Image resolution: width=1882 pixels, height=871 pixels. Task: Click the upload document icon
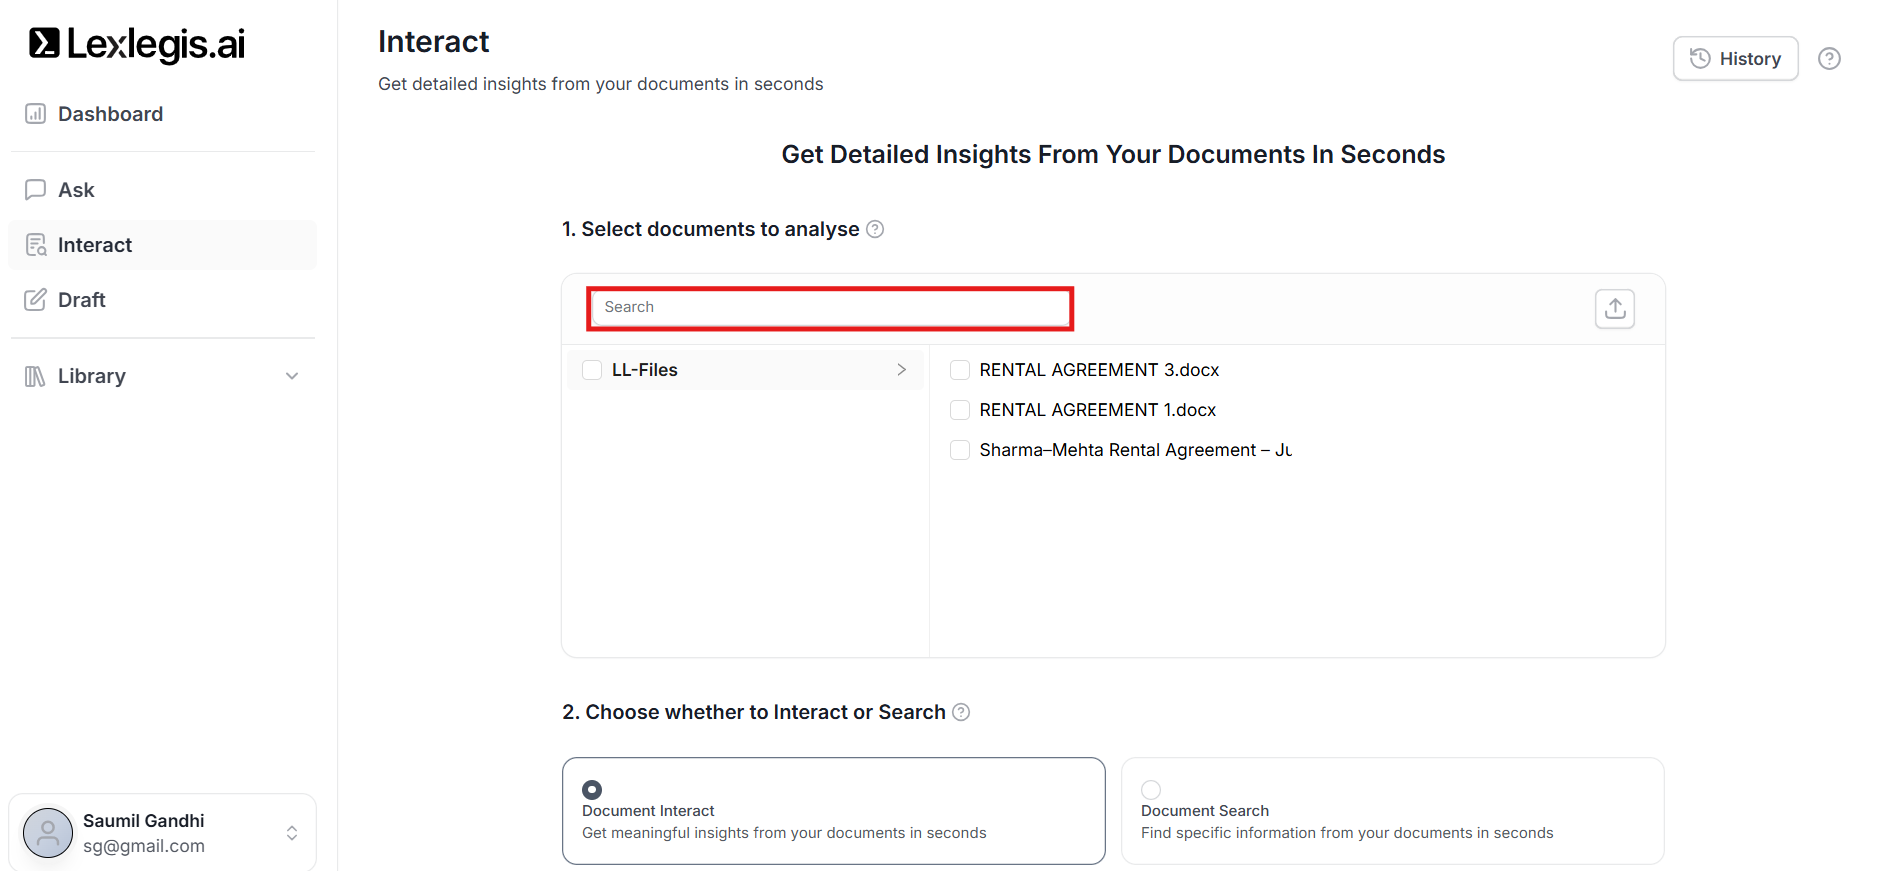click(x=1614, y=309)
